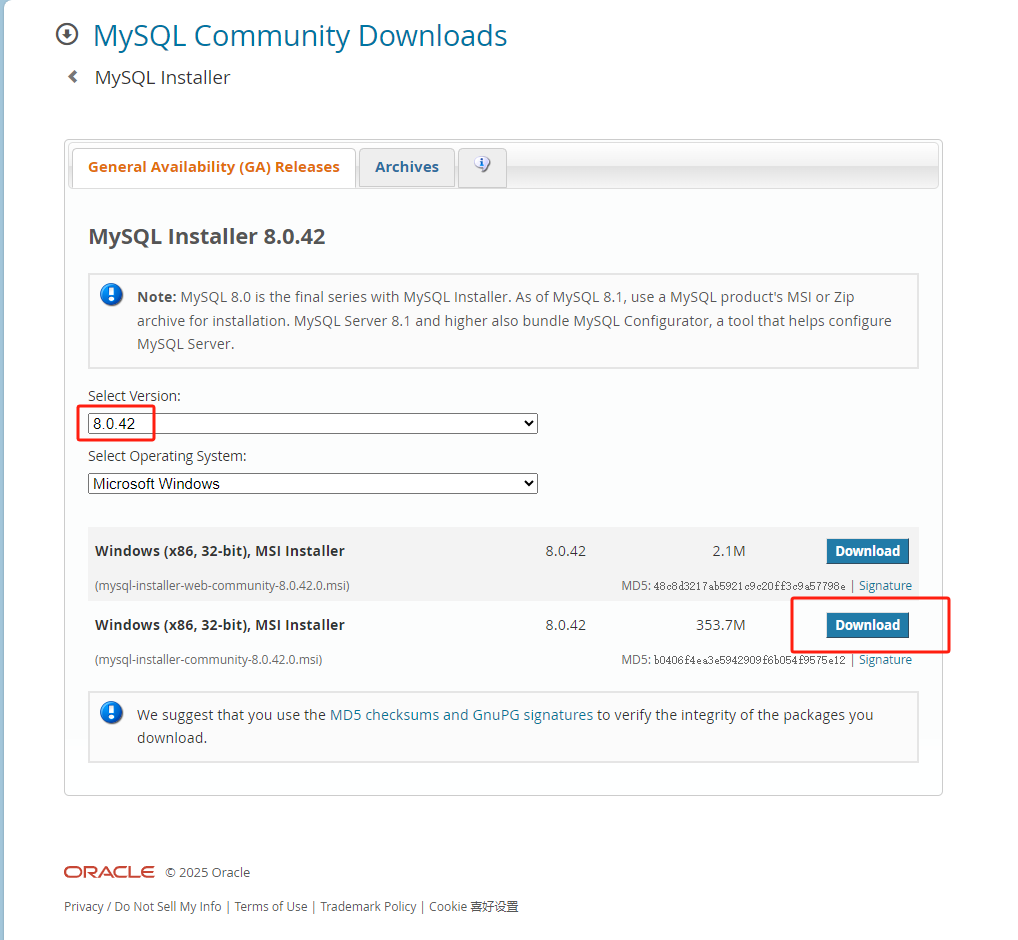Click MD5 hash starting with b0406f4ea3

749,660
